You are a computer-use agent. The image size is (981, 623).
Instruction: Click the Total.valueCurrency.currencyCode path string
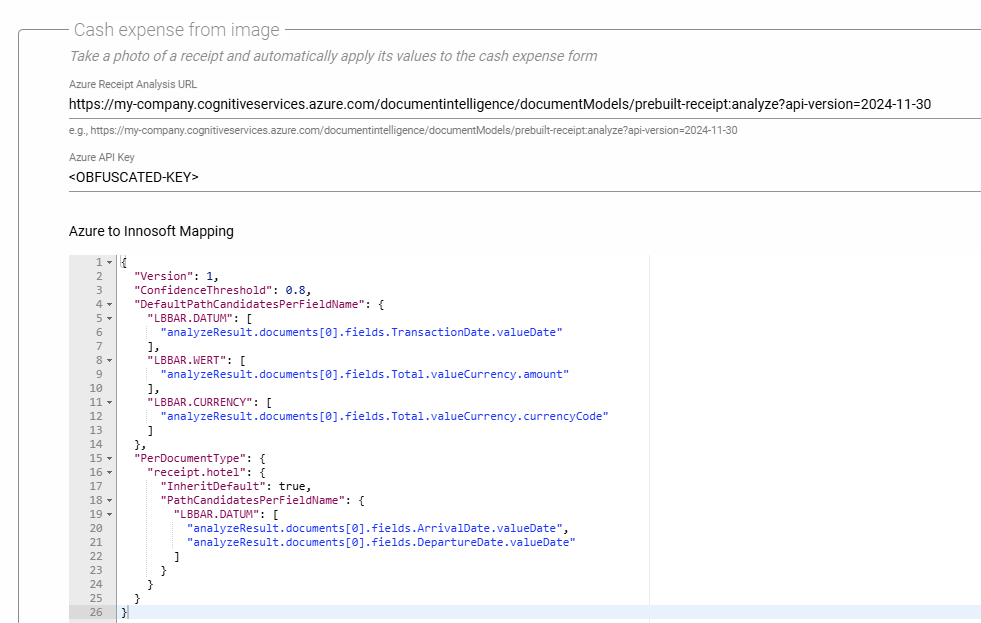(384, 416)
